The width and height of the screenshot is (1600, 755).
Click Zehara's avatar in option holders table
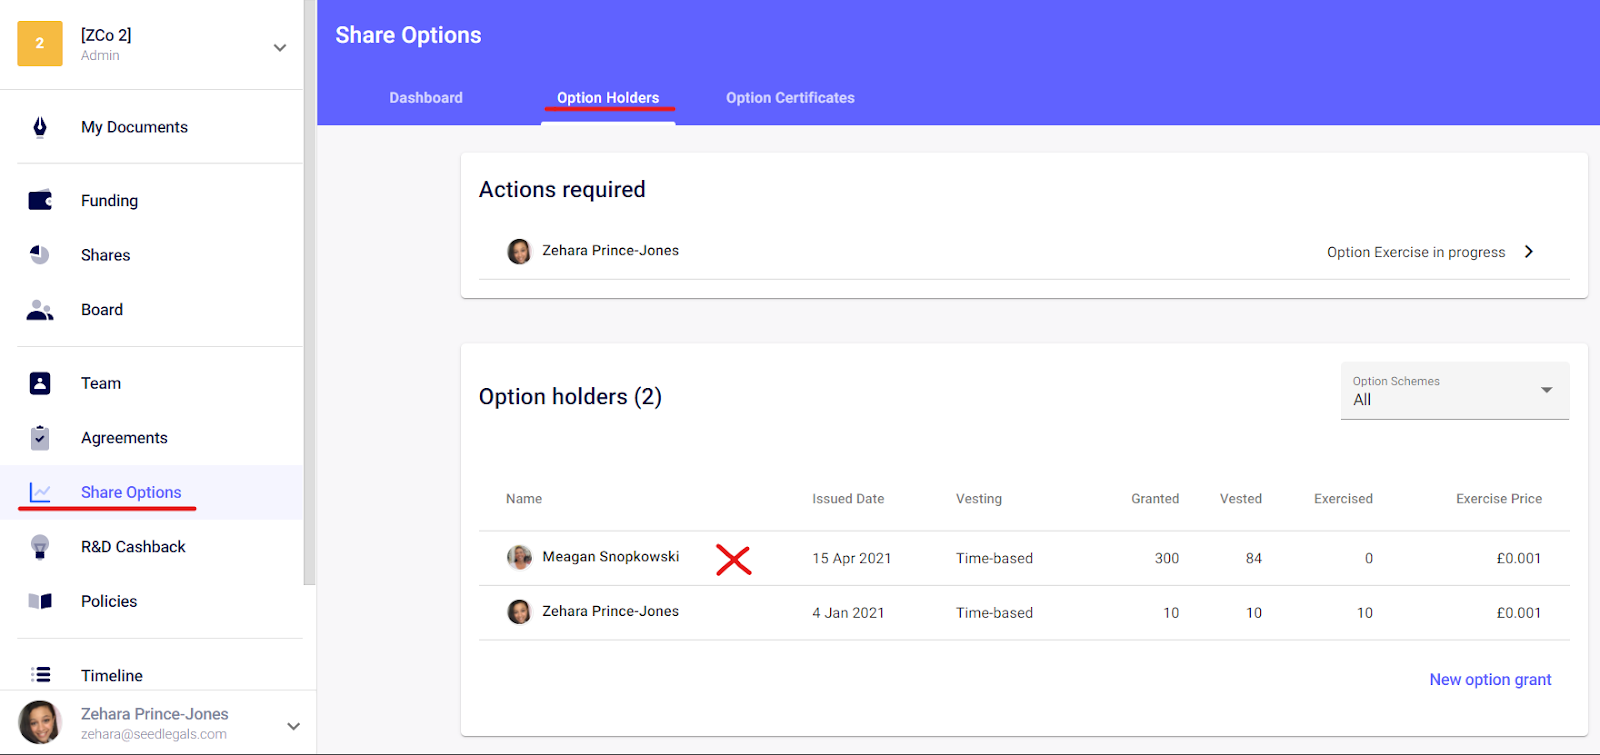click(519, 611)
